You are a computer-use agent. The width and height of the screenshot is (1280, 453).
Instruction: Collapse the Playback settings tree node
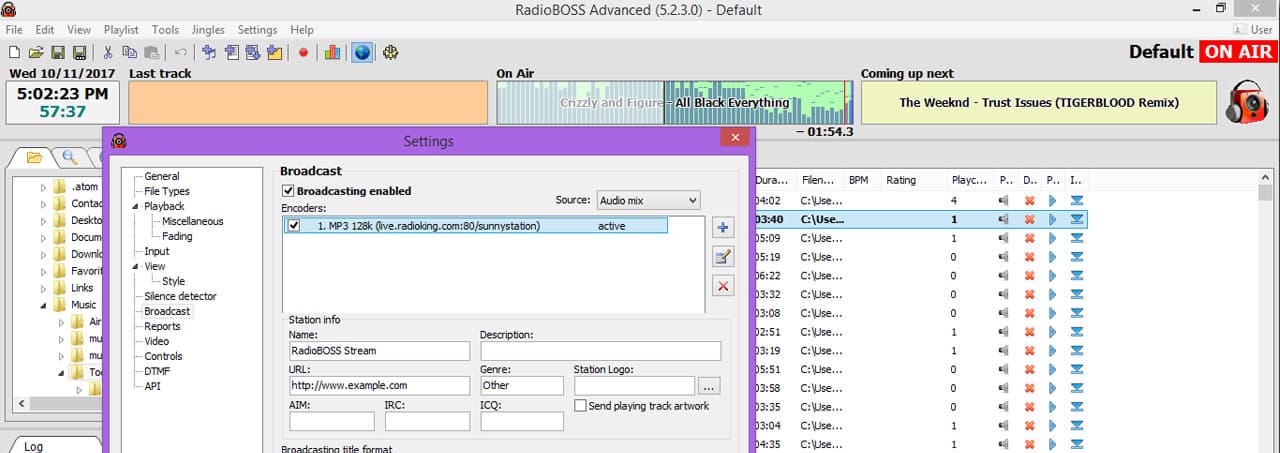pyautogui.click(x=136, y=206)
